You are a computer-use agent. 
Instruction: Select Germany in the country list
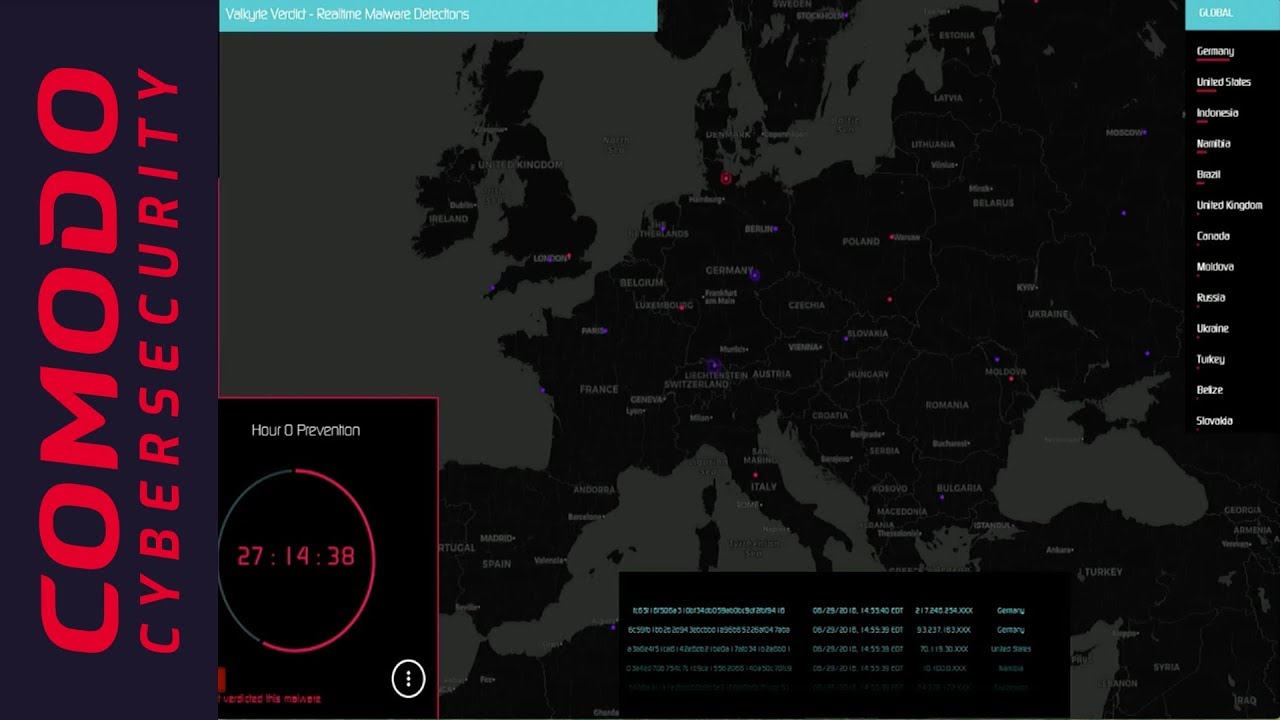(x=1215, y=51)
